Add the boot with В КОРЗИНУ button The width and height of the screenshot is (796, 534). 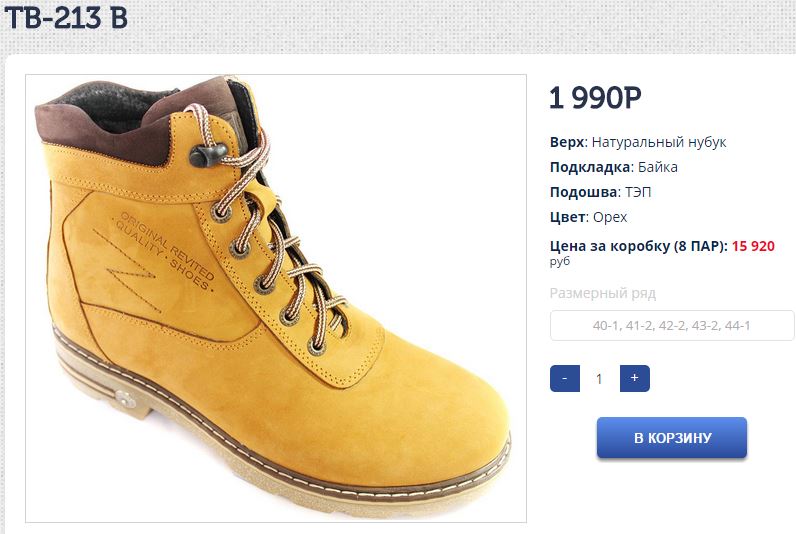click(672, 438)
